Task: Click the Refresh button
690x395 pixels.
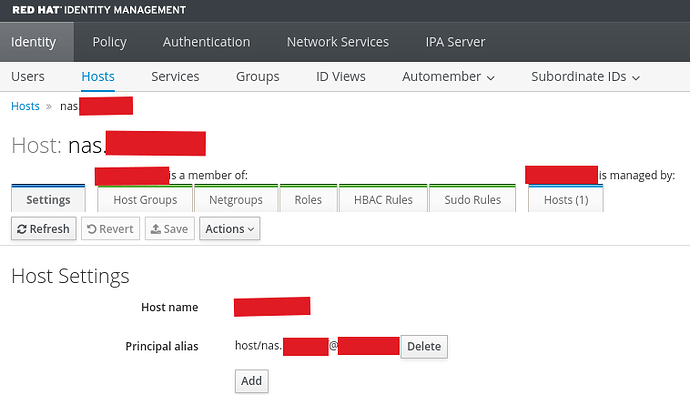Action: 44,229
